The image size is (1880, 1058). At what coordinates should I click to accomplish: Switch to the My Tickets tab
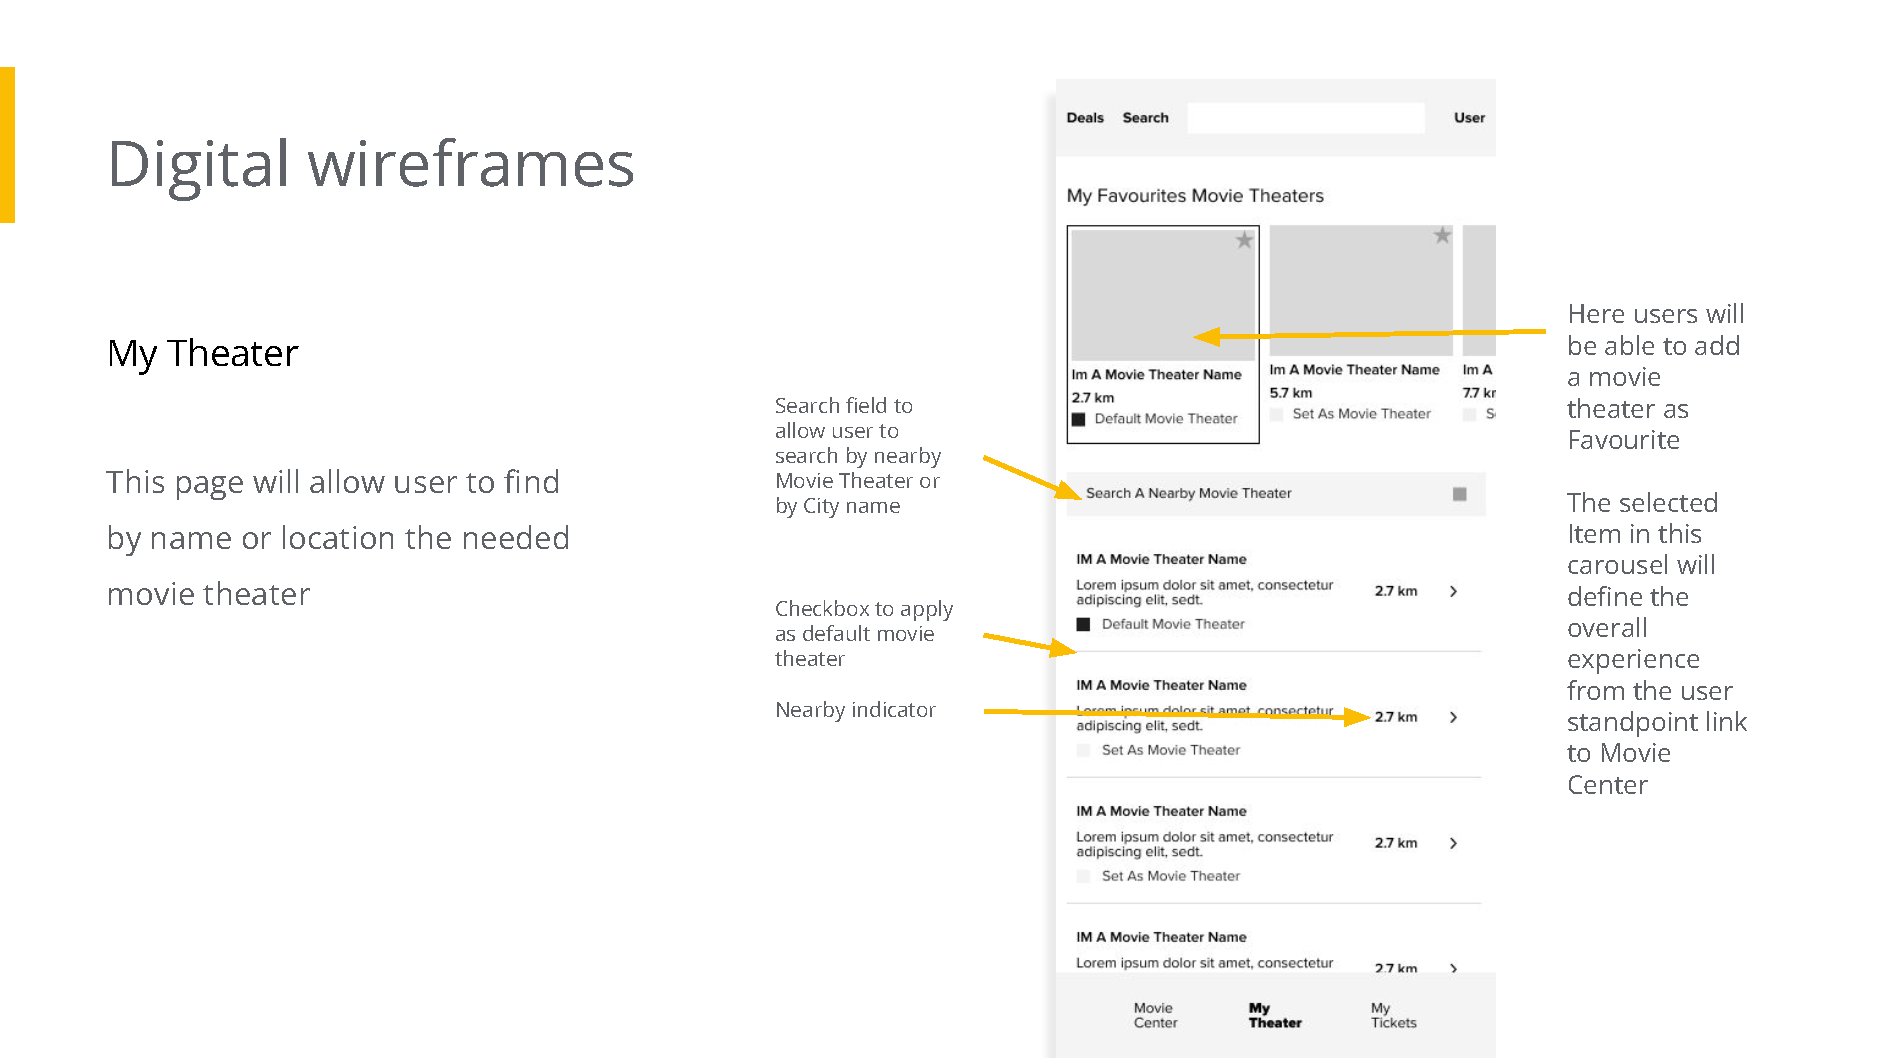tap(1393, 1015)
